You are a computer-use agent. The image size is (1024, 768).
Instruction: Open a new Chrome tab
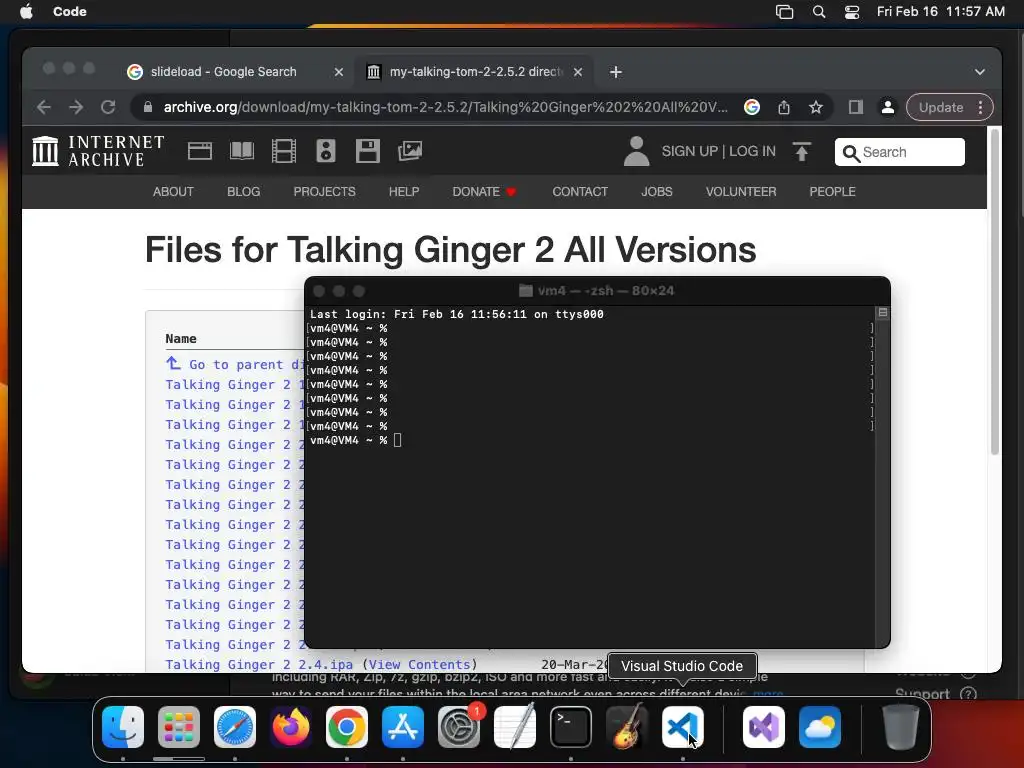[x=616, y=72]
